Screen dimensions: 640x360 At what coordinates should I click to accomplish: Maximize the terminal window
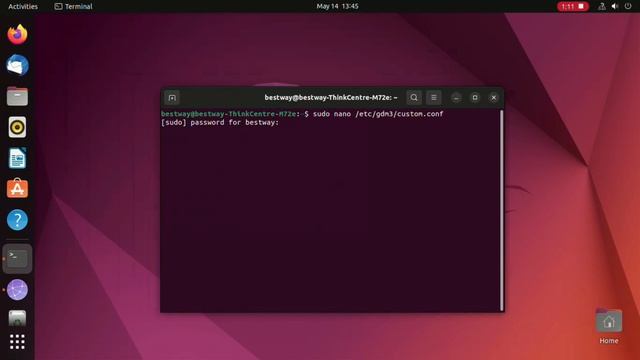(475, 98)
